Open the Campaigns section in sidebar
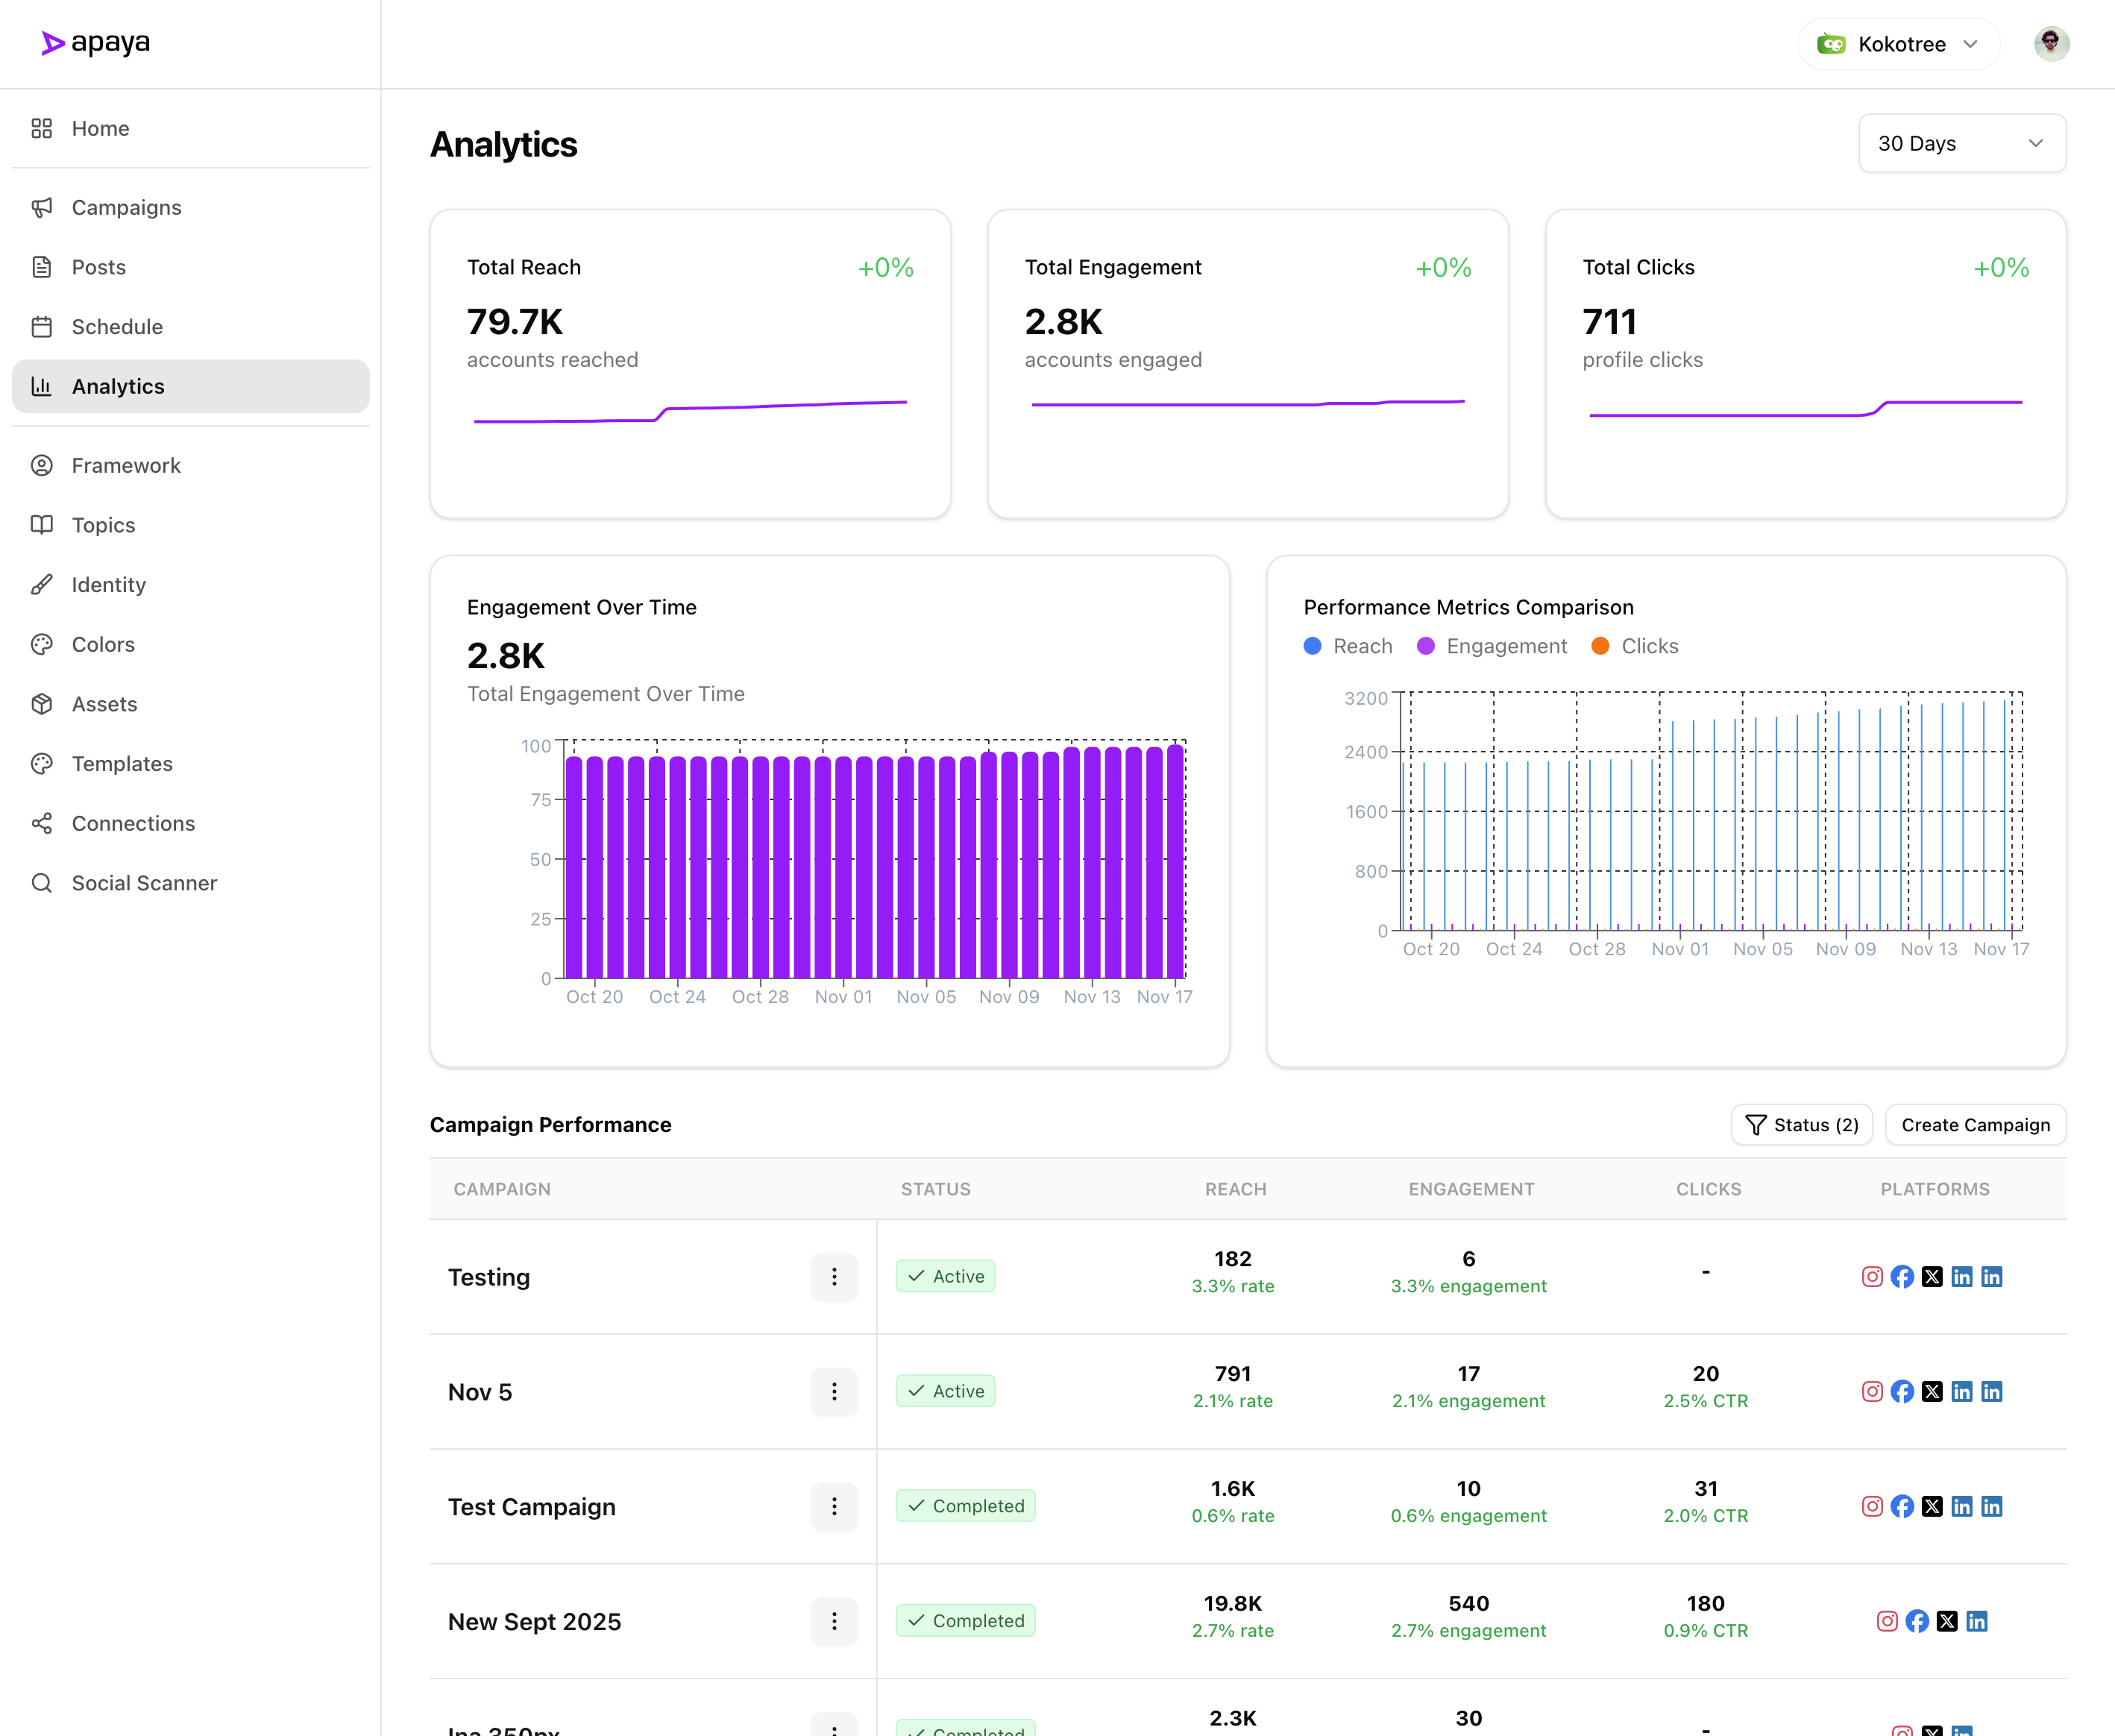This screenshot has height=1736, width=2115. 126,207
